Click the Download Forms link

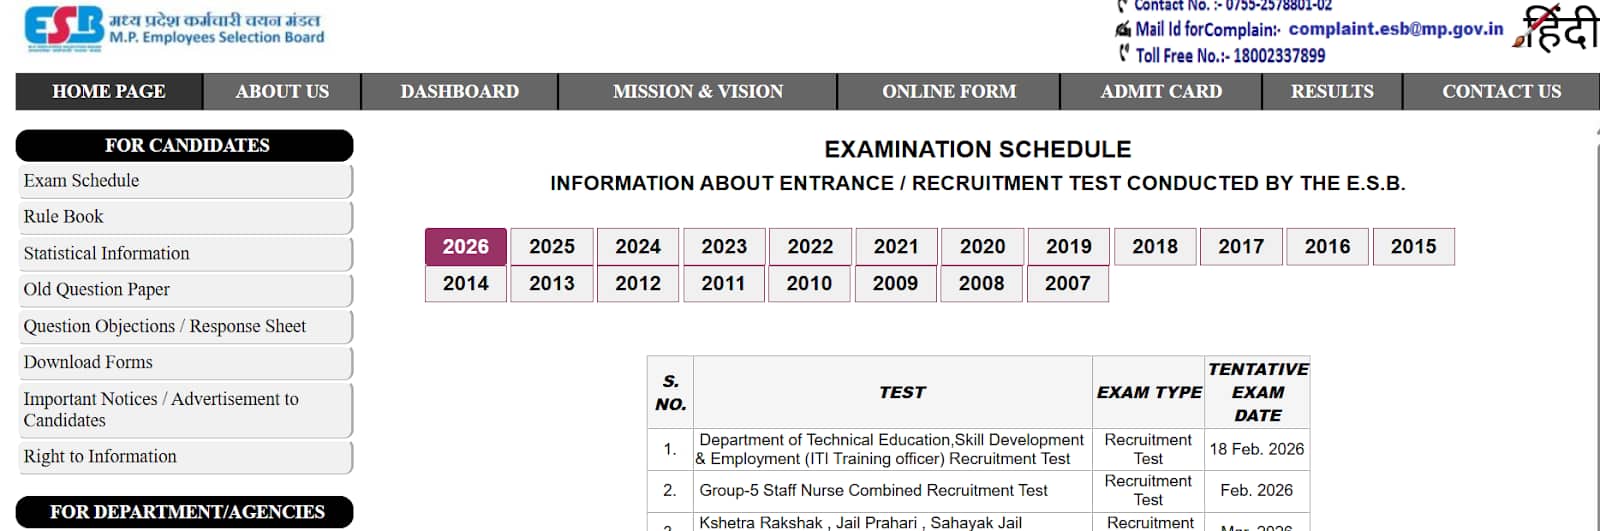point(88,362)
